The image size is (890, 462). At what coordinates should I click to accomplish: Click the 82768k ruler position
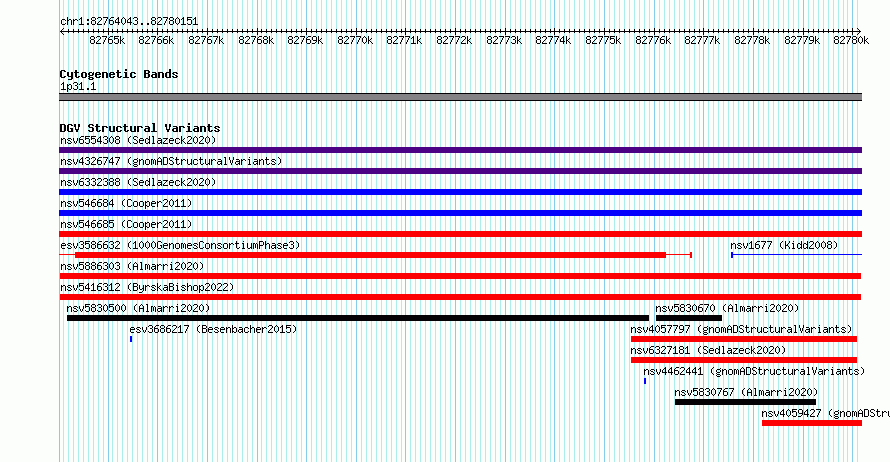tap(256, 40)
